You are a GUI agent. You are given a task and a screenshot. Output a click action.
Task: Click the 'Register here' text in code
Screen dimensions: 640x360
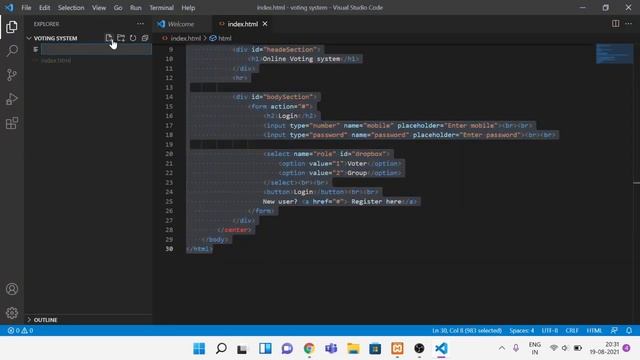(376, 201)
